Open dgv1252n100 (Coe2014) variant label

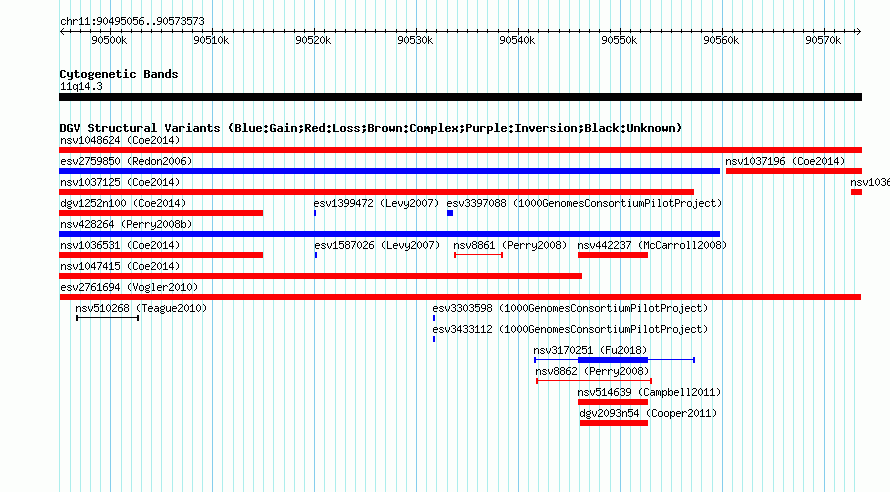(x=123, y=203)
